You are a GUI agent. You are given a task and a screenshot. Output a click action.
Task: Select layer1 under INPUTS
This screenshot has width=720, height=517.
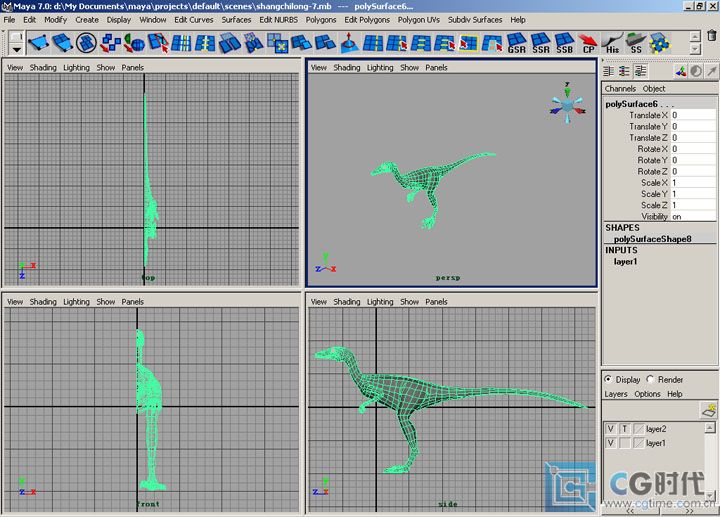pos(625,261)
